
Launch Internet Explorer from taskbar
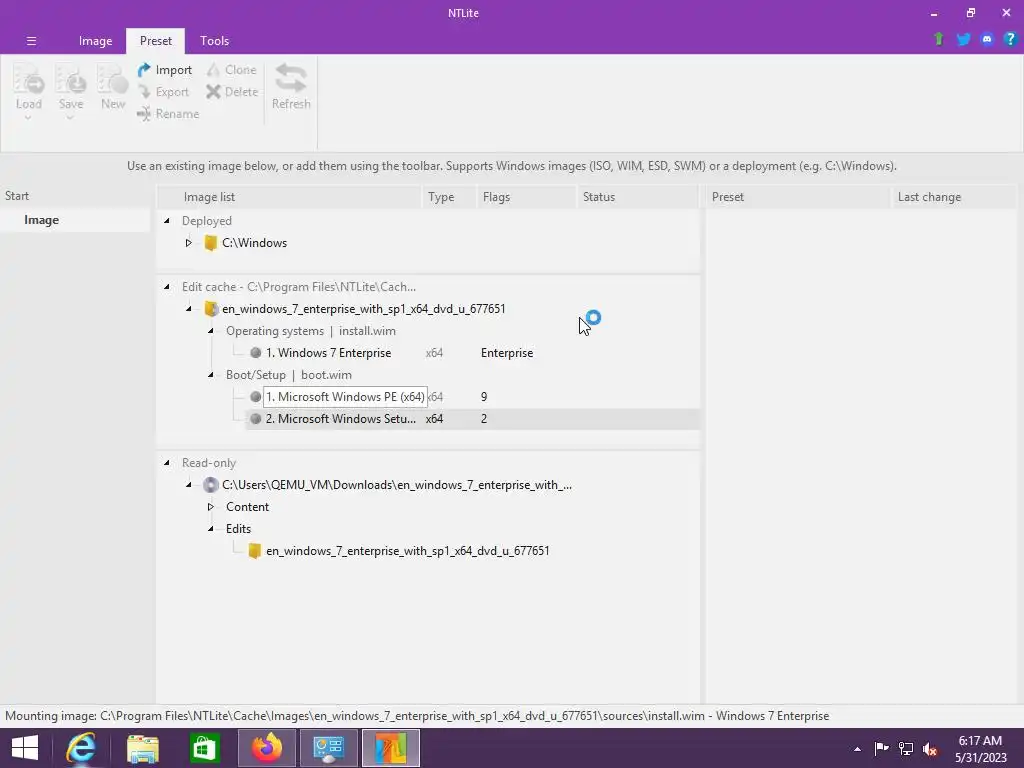coord(81,748)
